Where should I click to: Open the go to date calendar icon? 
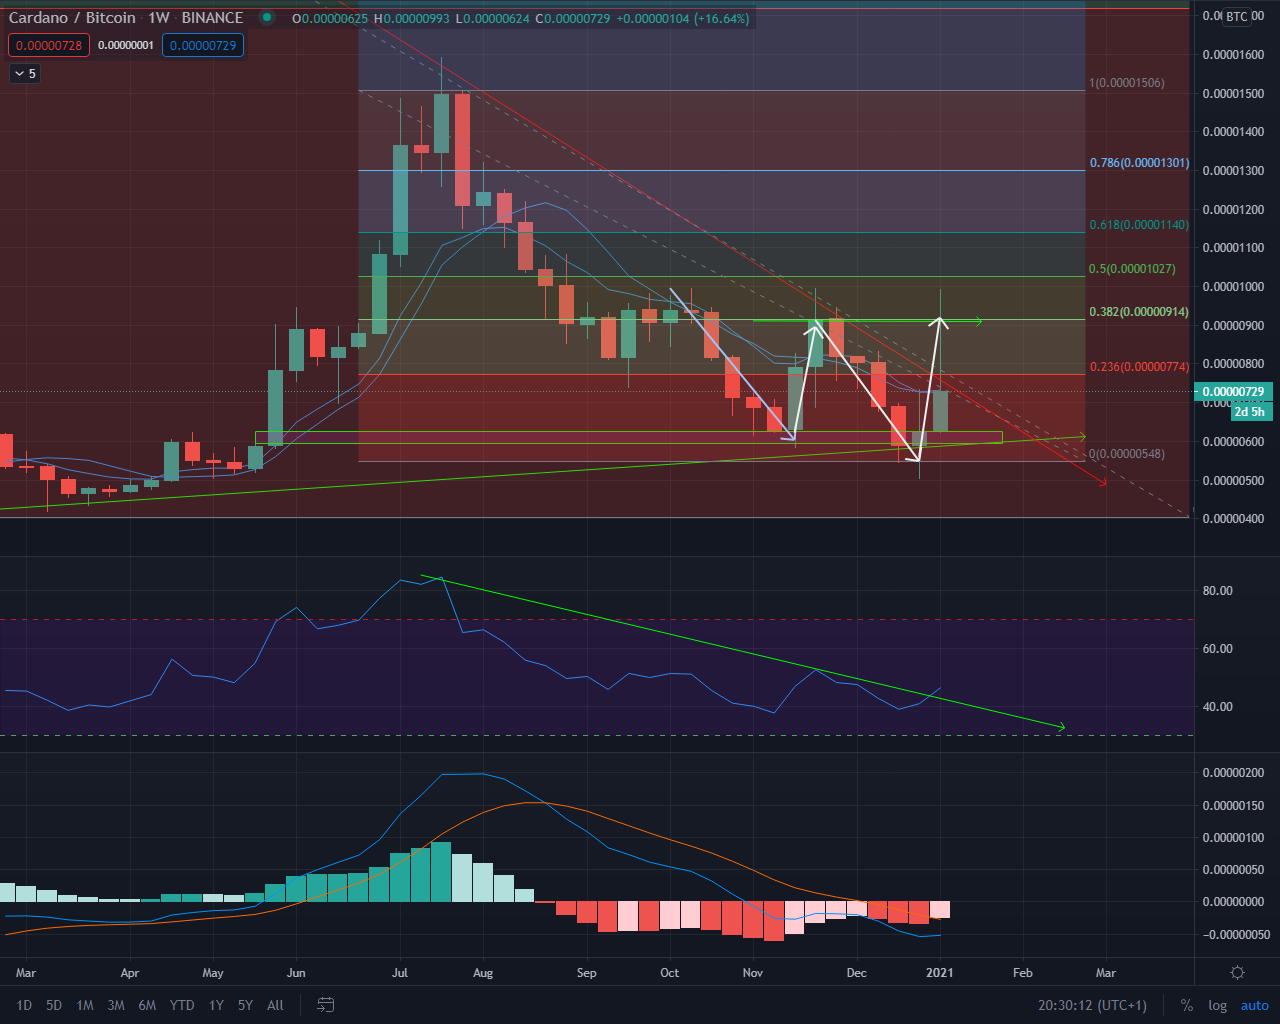click(325, 1005)
